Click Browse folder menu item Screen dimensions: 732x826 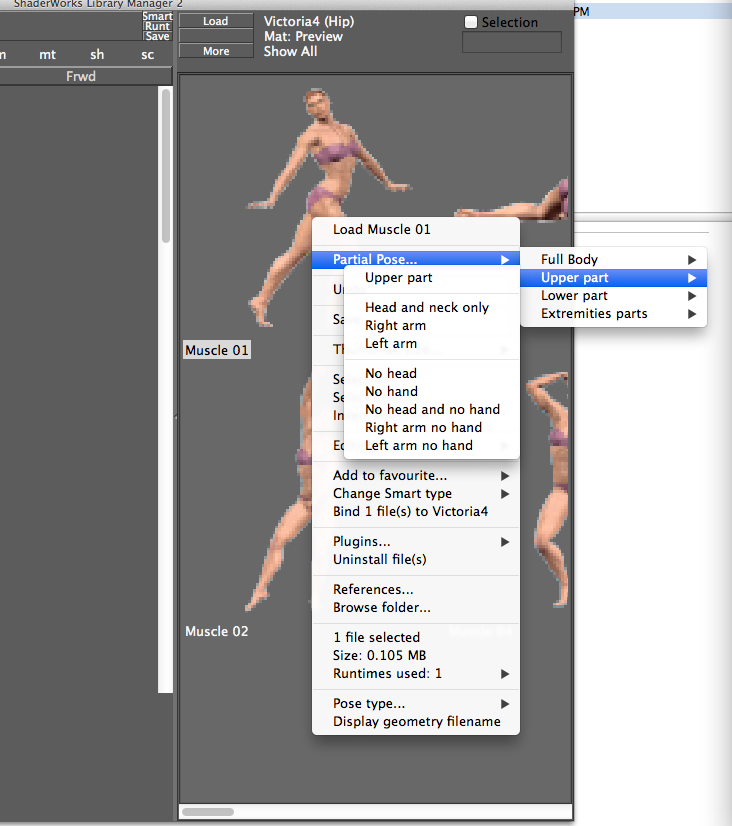coord(381,608)
